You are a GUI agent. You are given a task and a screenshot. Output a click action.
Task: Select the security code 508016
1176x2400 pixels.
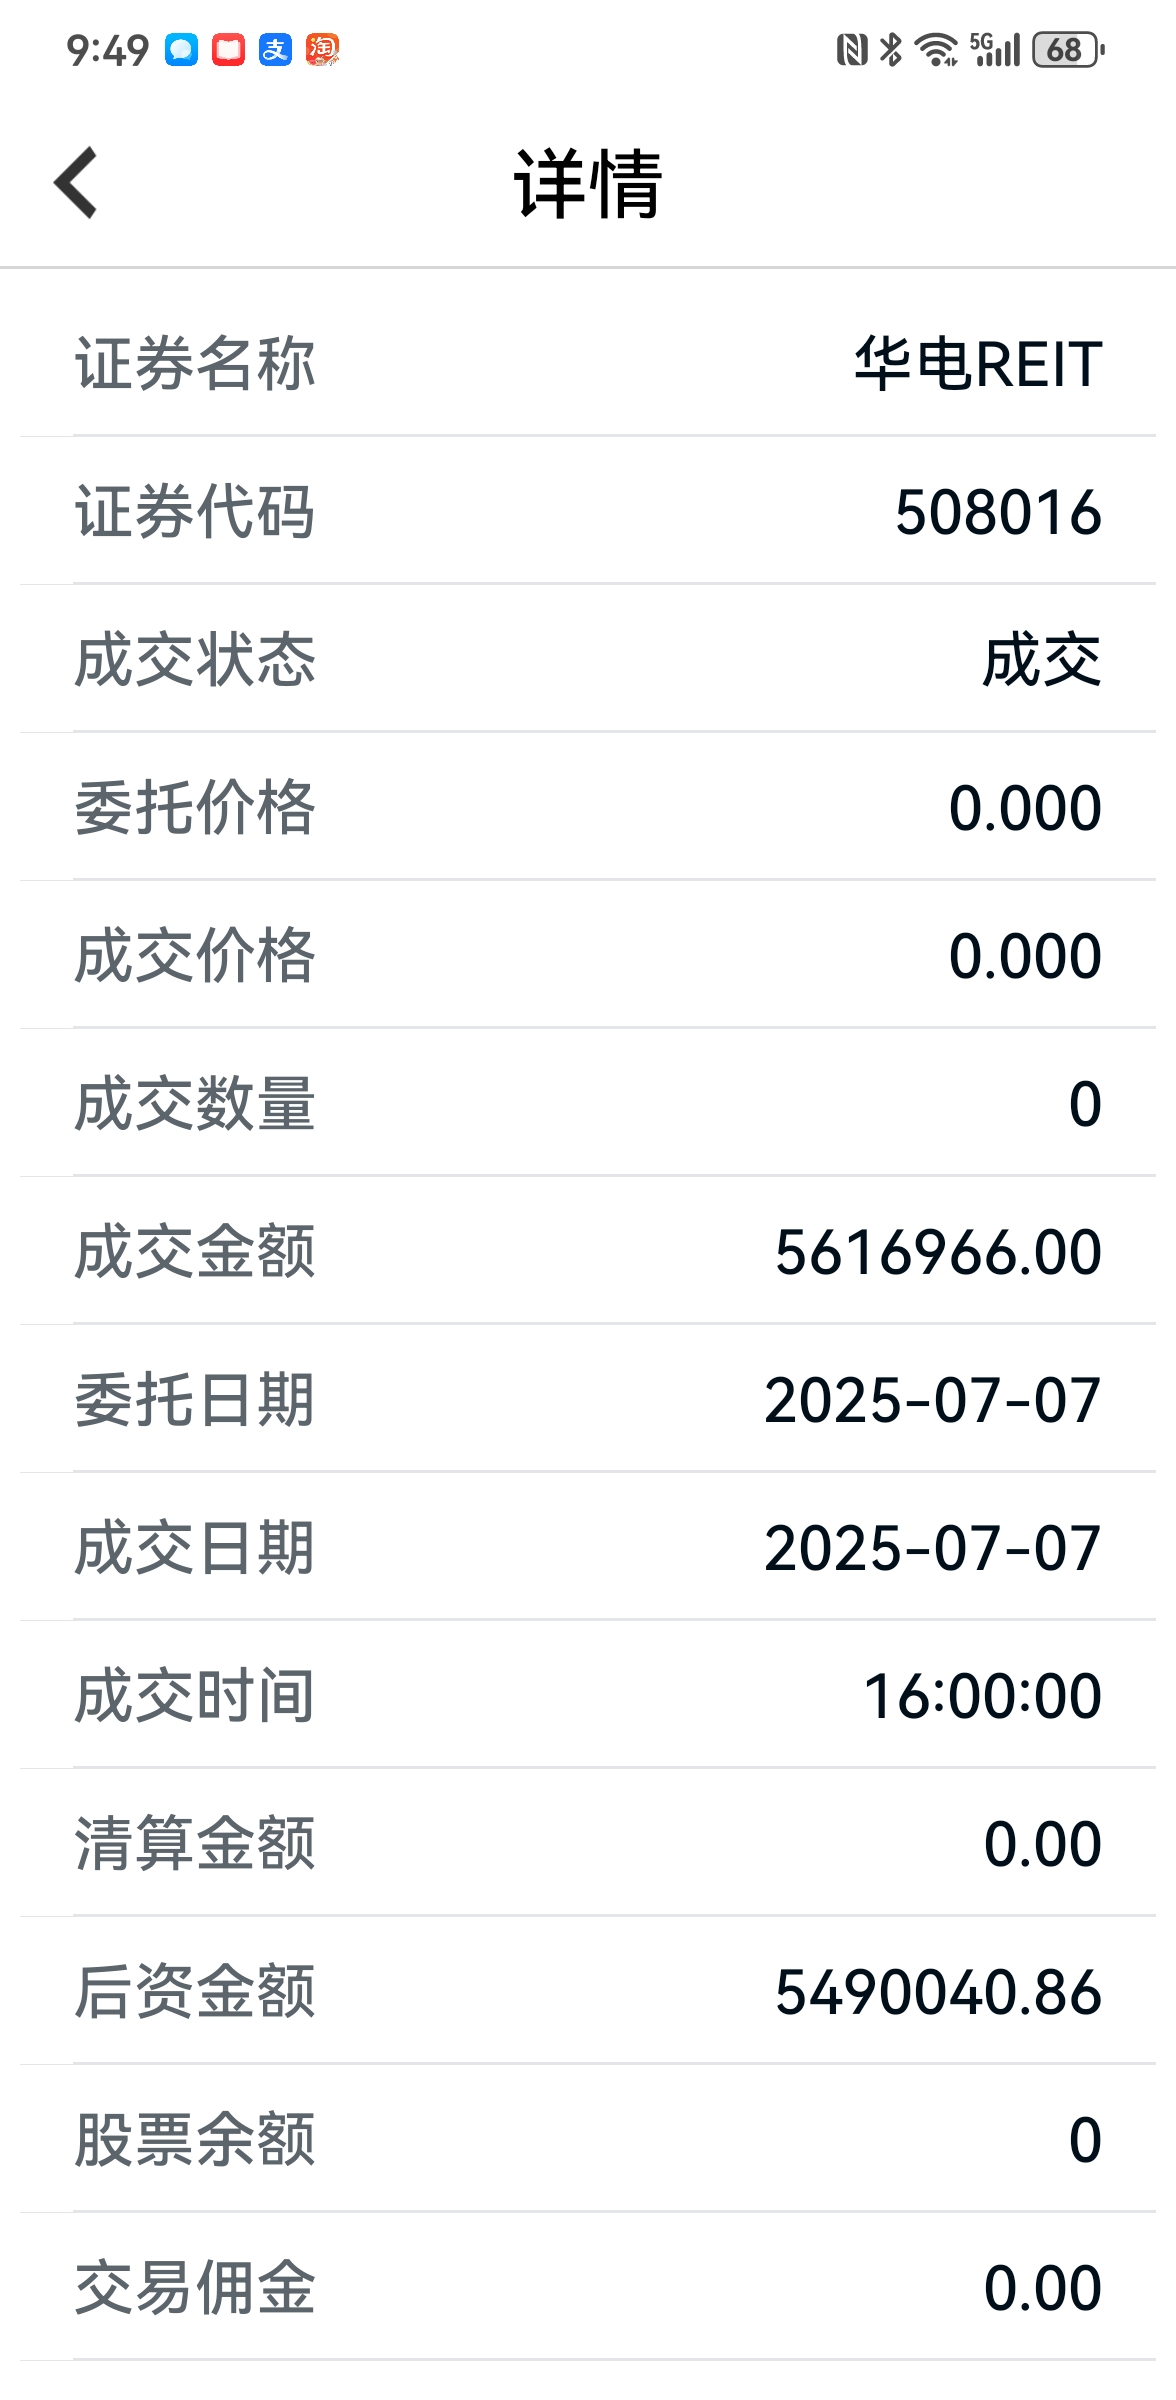(x=998, y=512)
